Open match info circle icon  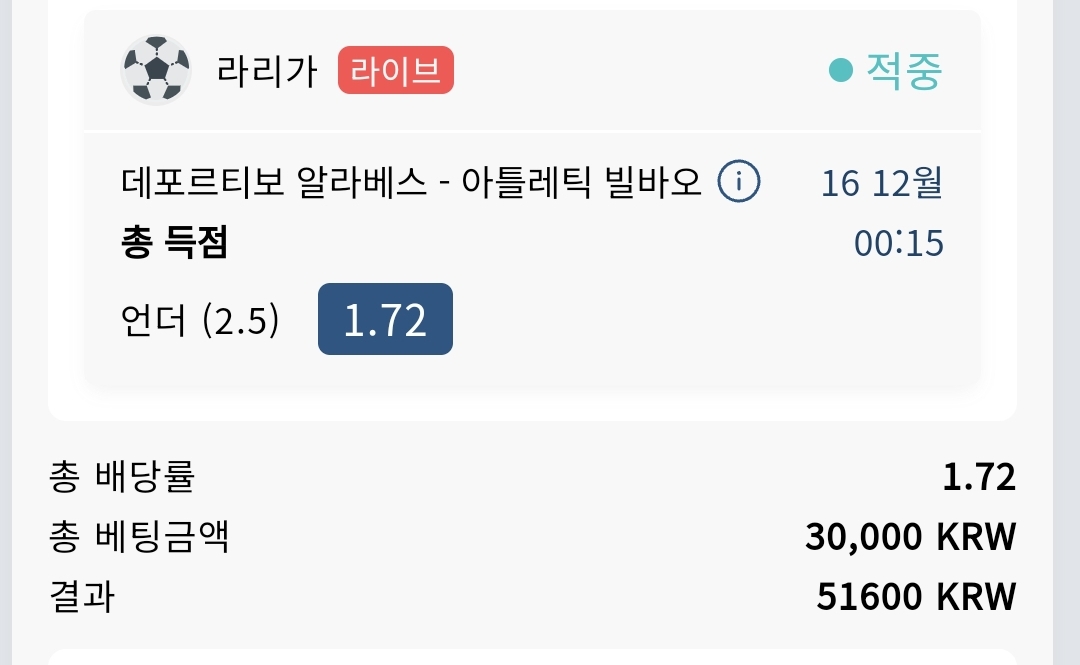pyautogui.click(x=738, y=181)
